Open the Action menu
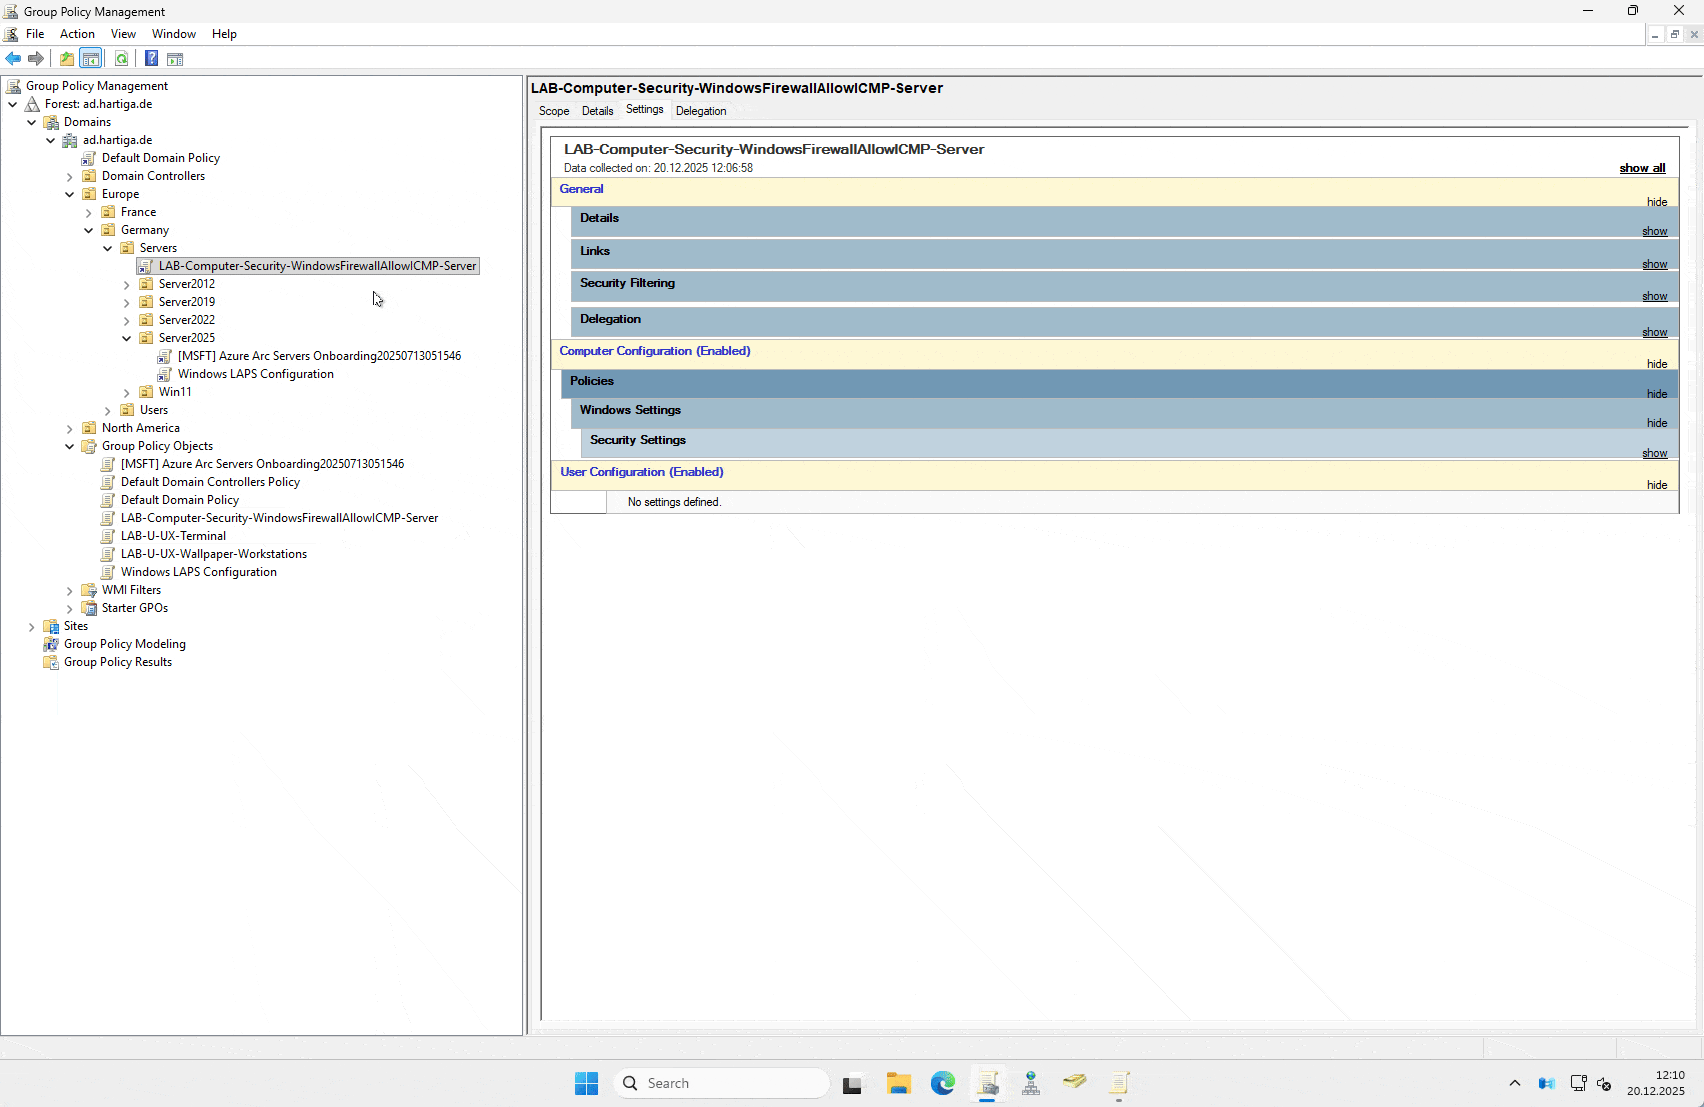Image resolution: width=1704 pixels, height=1107 pixels. point(77,33)
